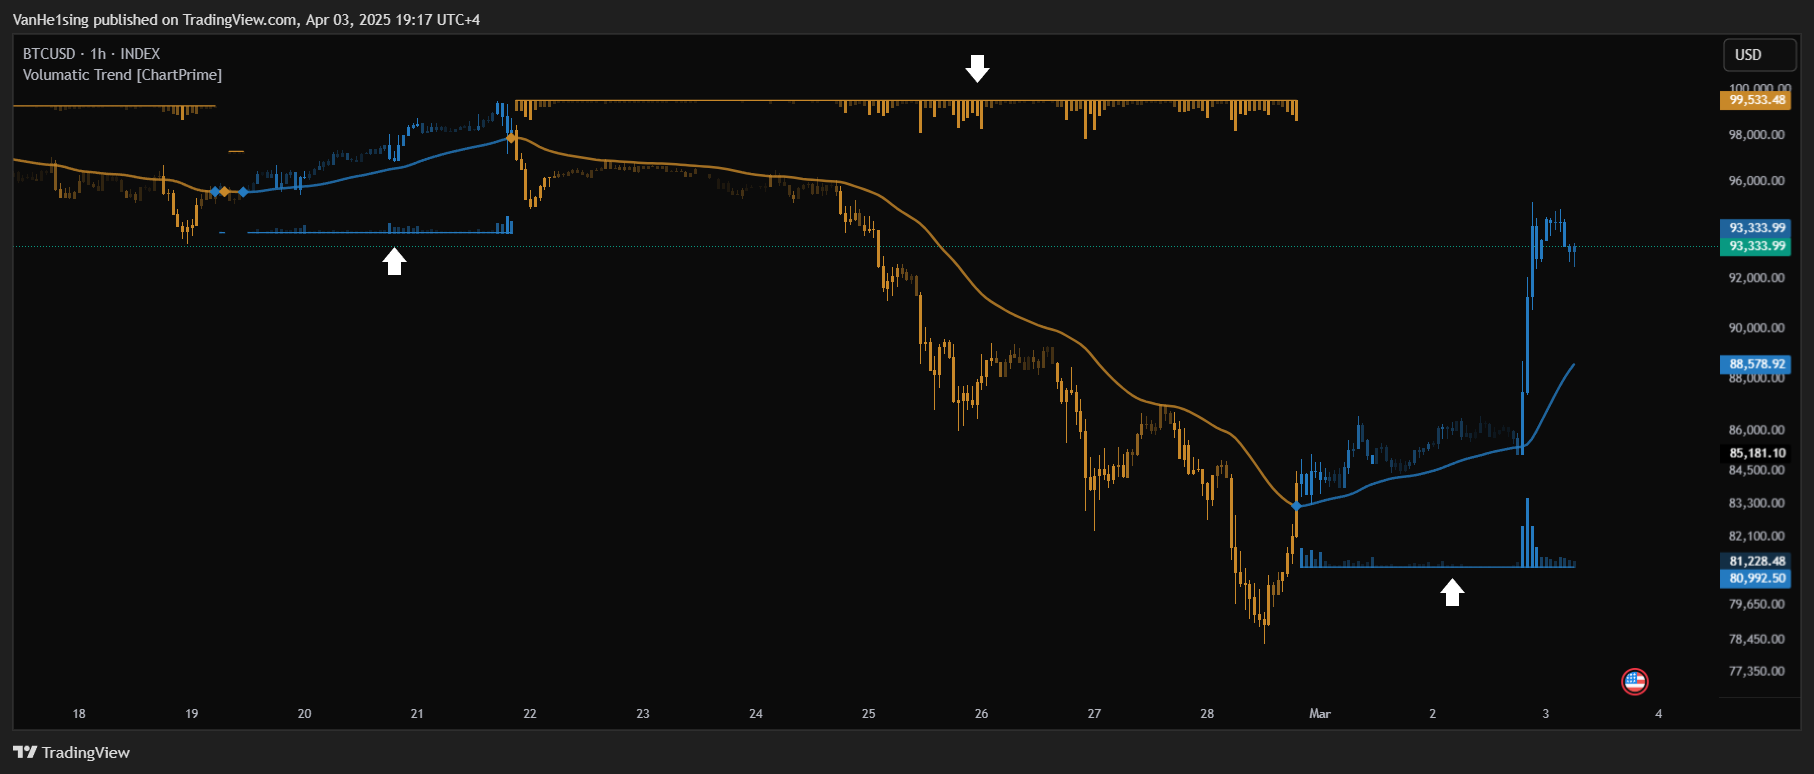Click the green 93,333.99 current price label
This screenshot has height=774, width=1814.
point(1757,246)
